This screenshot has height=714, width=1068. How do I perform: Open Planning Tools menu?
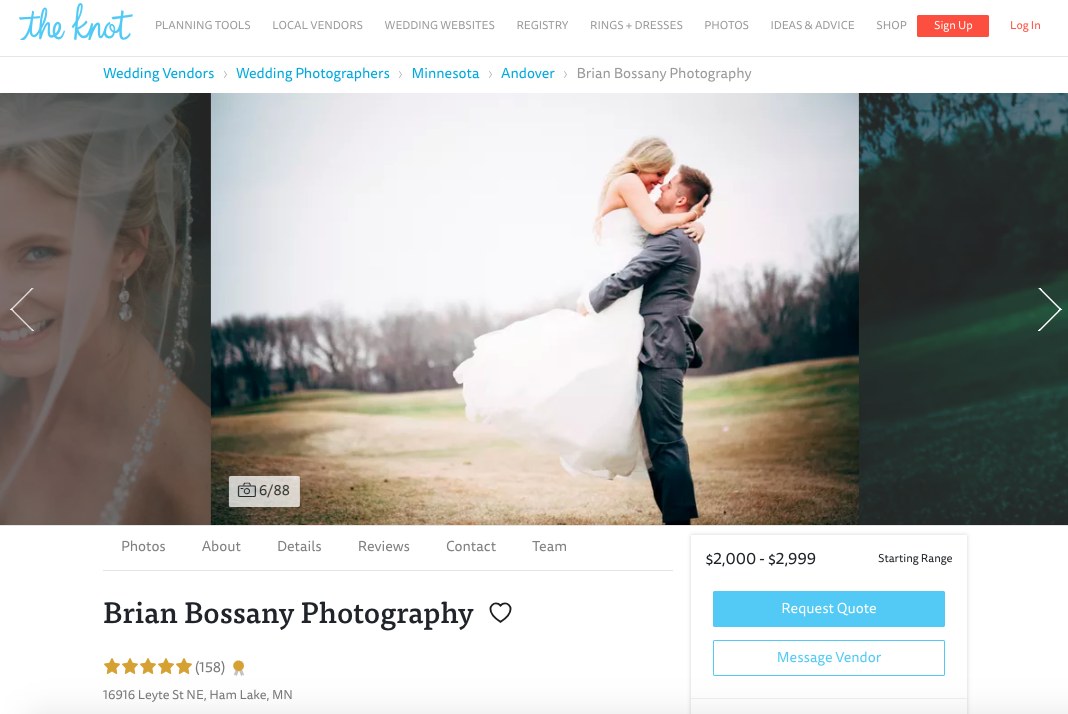coord(202,25)
